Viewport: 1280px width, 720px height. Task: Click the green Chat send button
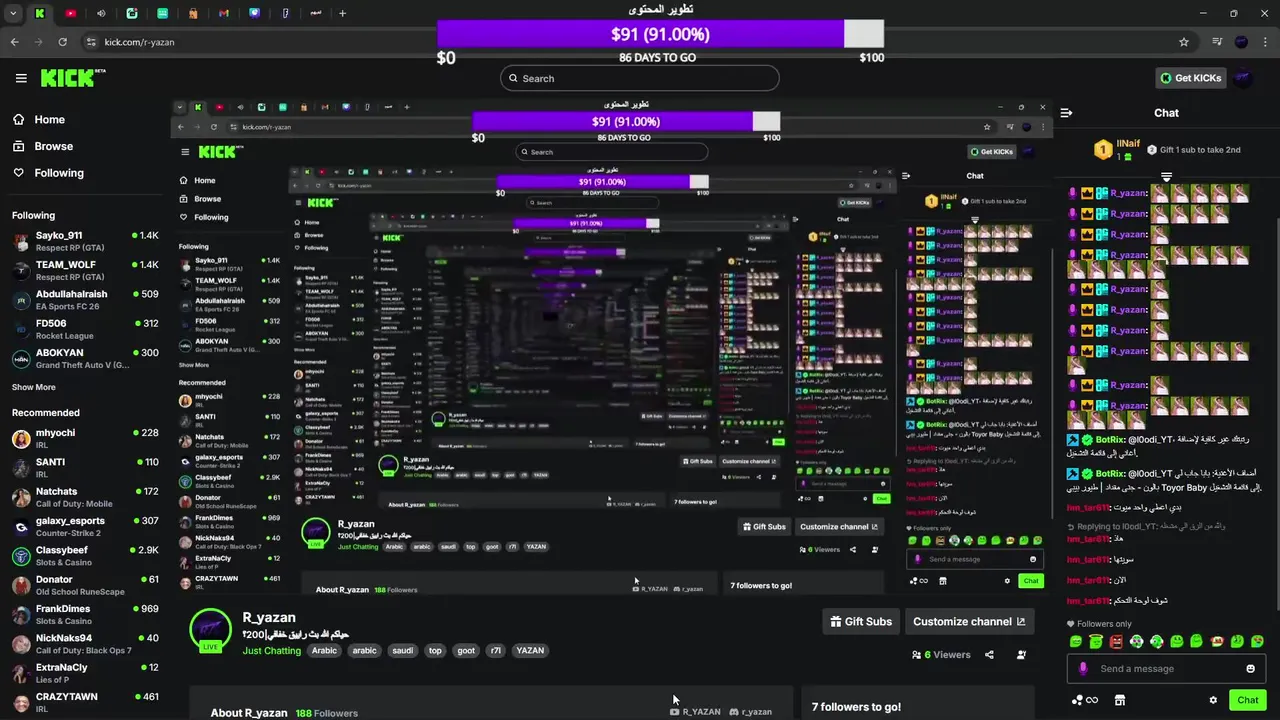click(x=1247, y=700)
